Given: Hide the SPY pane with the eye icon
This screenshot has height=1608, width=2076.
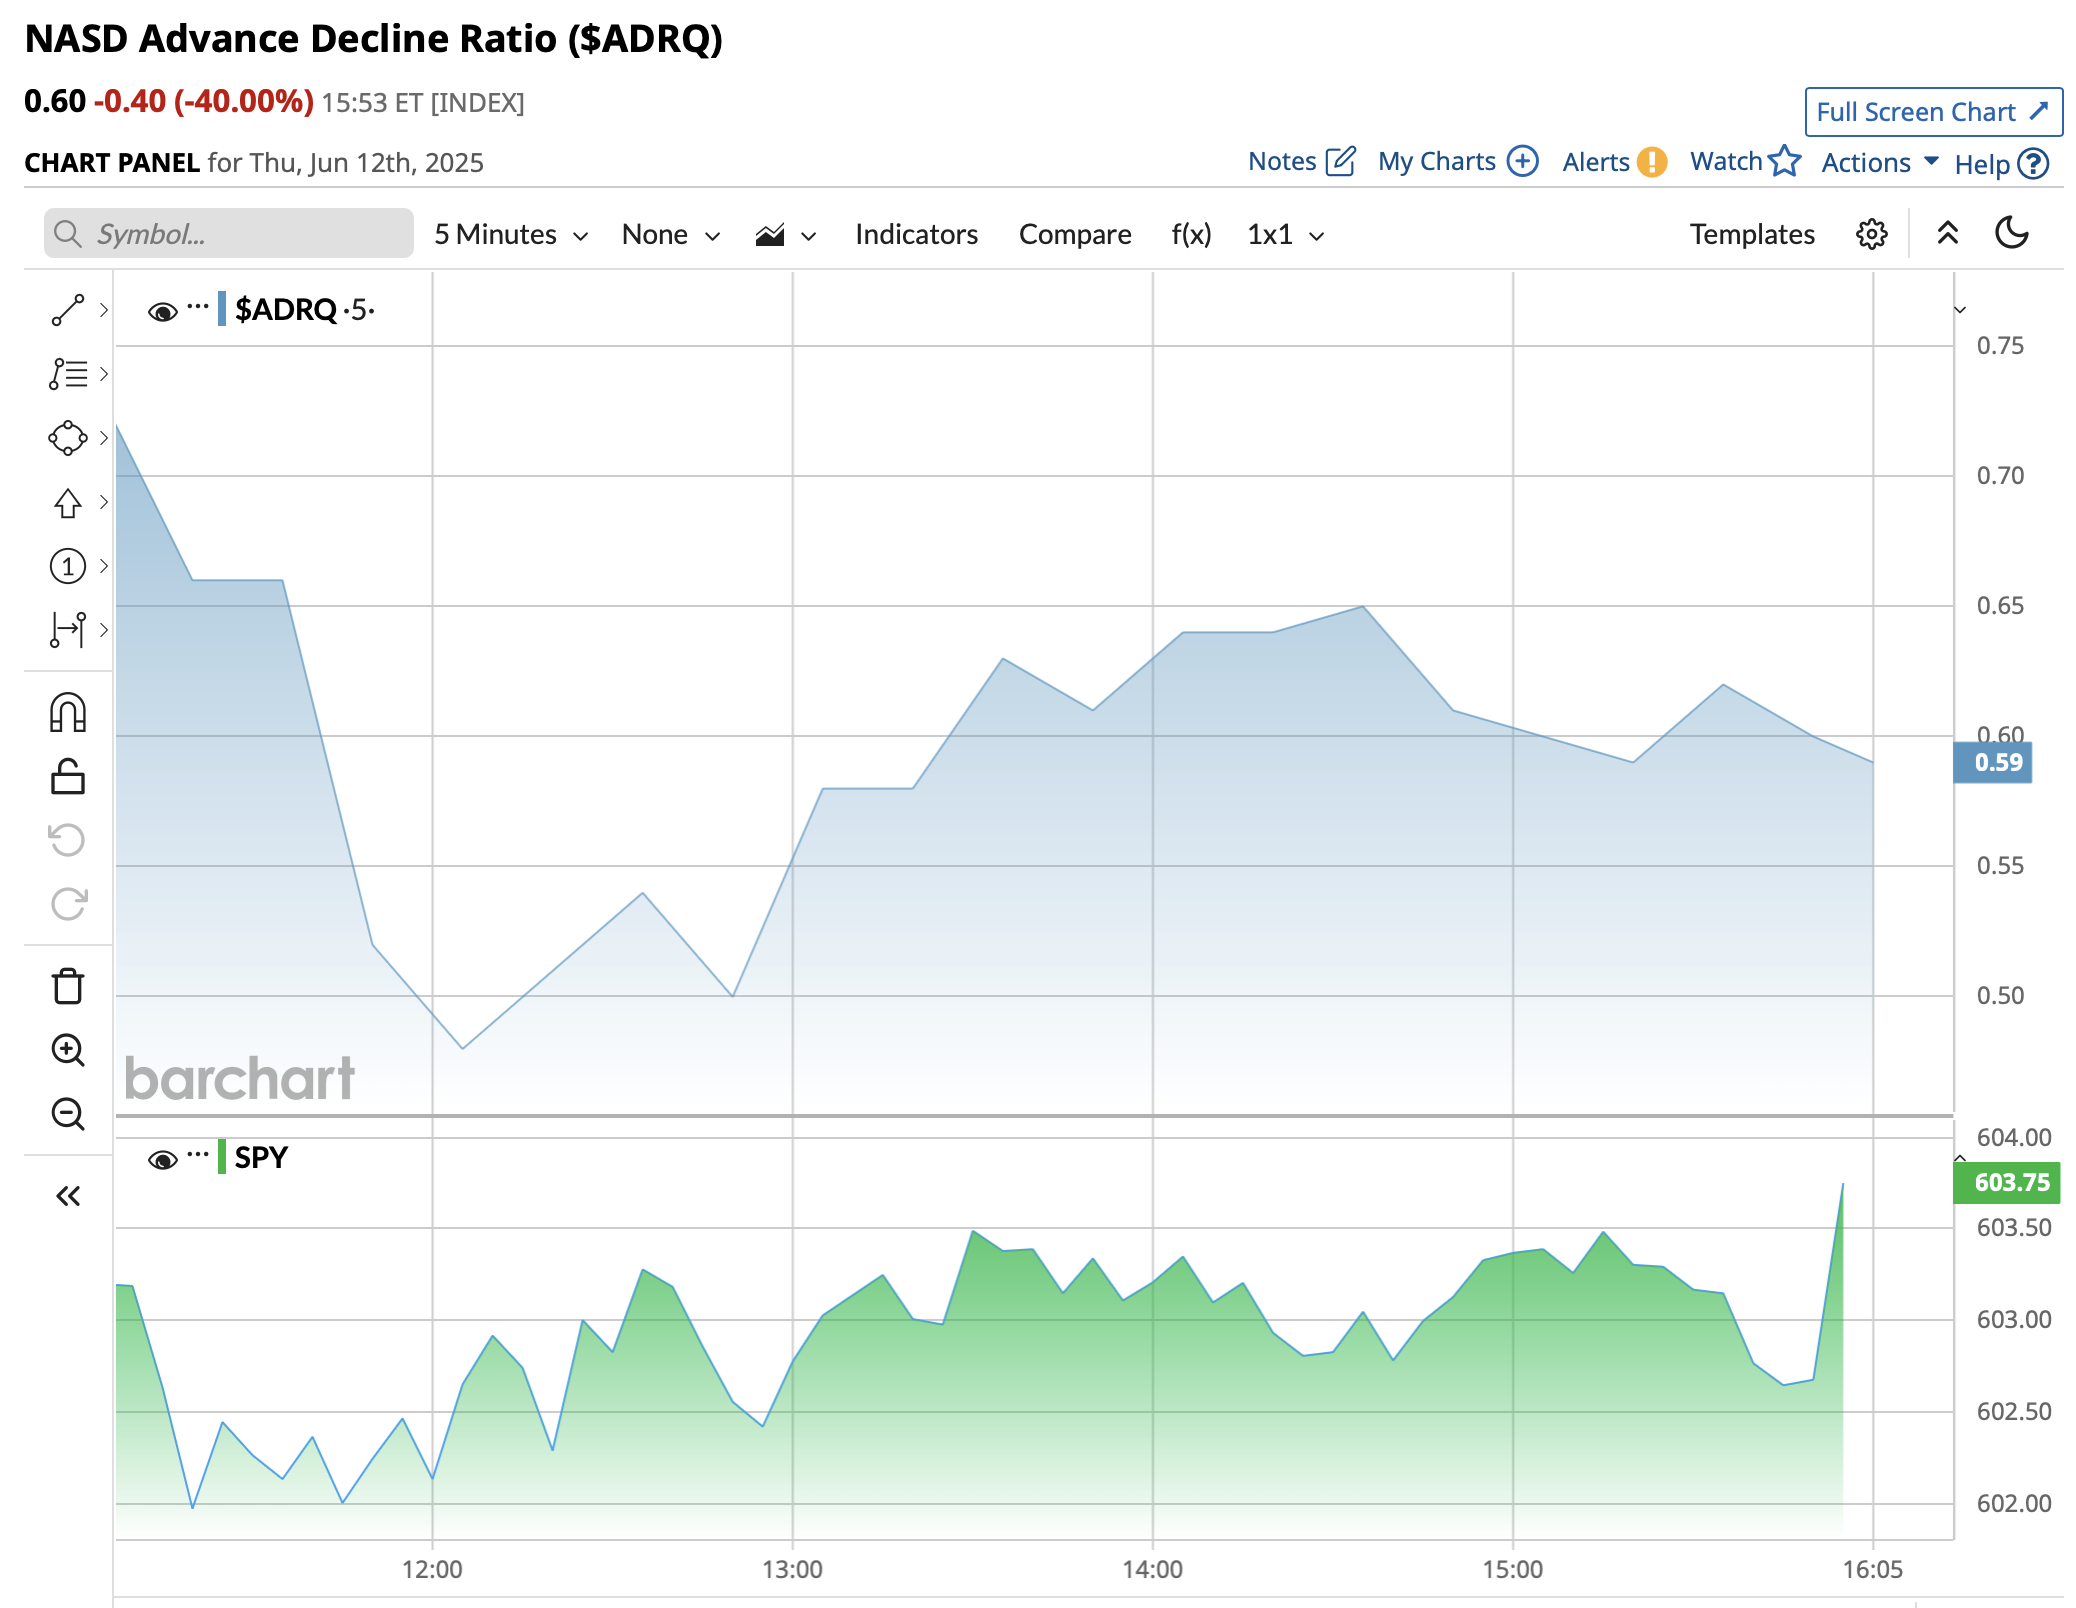Looking at the screenshot, I should [162, 1159].
